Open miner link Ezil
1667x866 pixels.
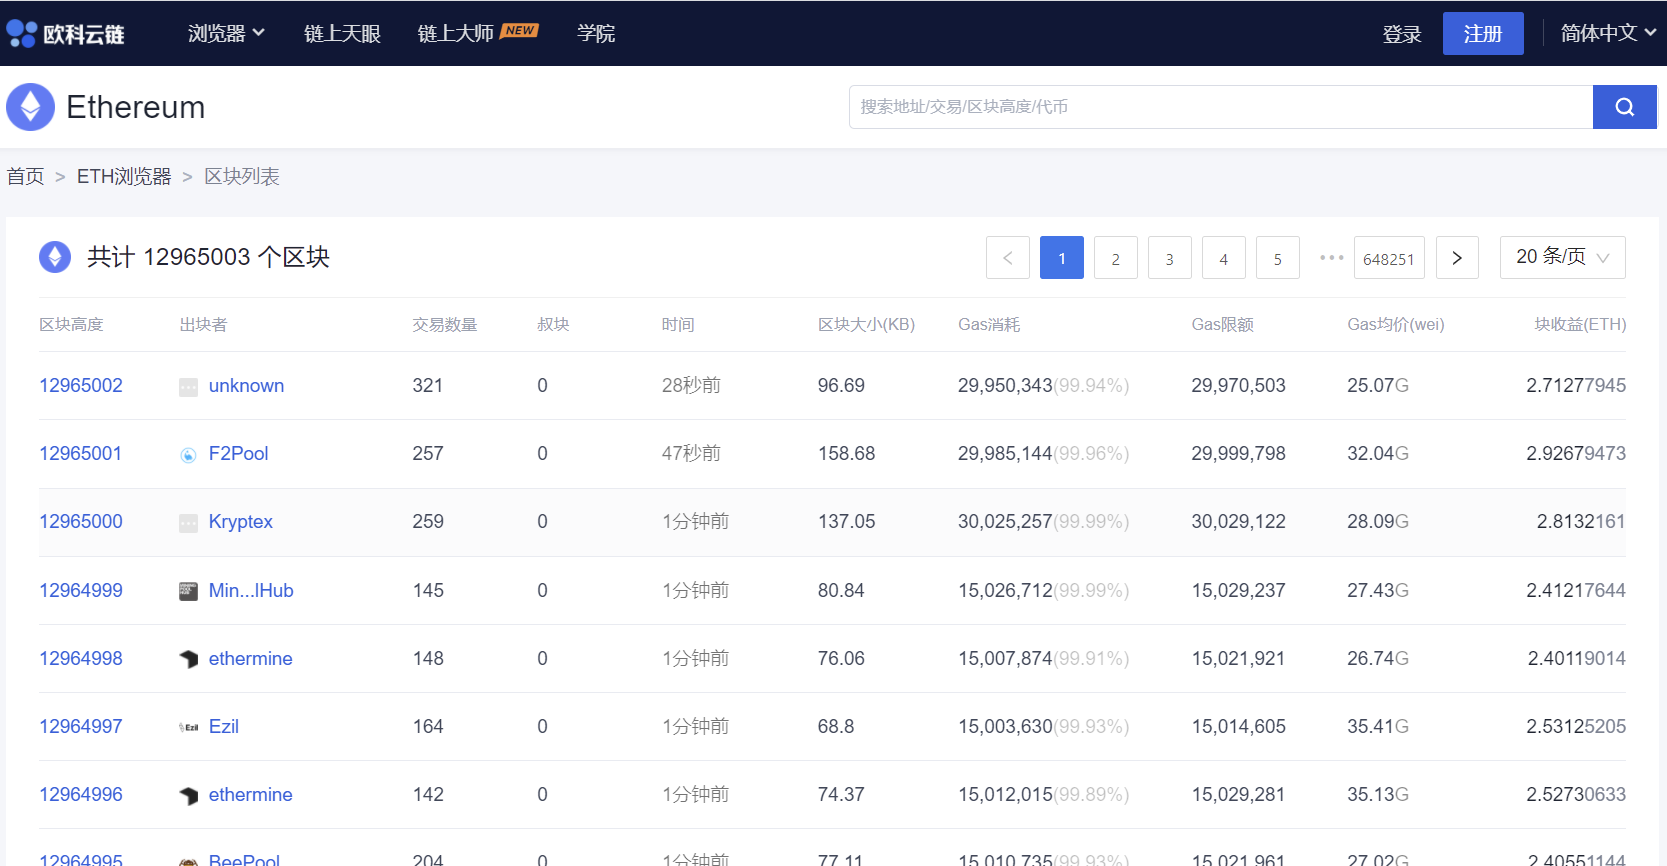[x=224, y=726]
